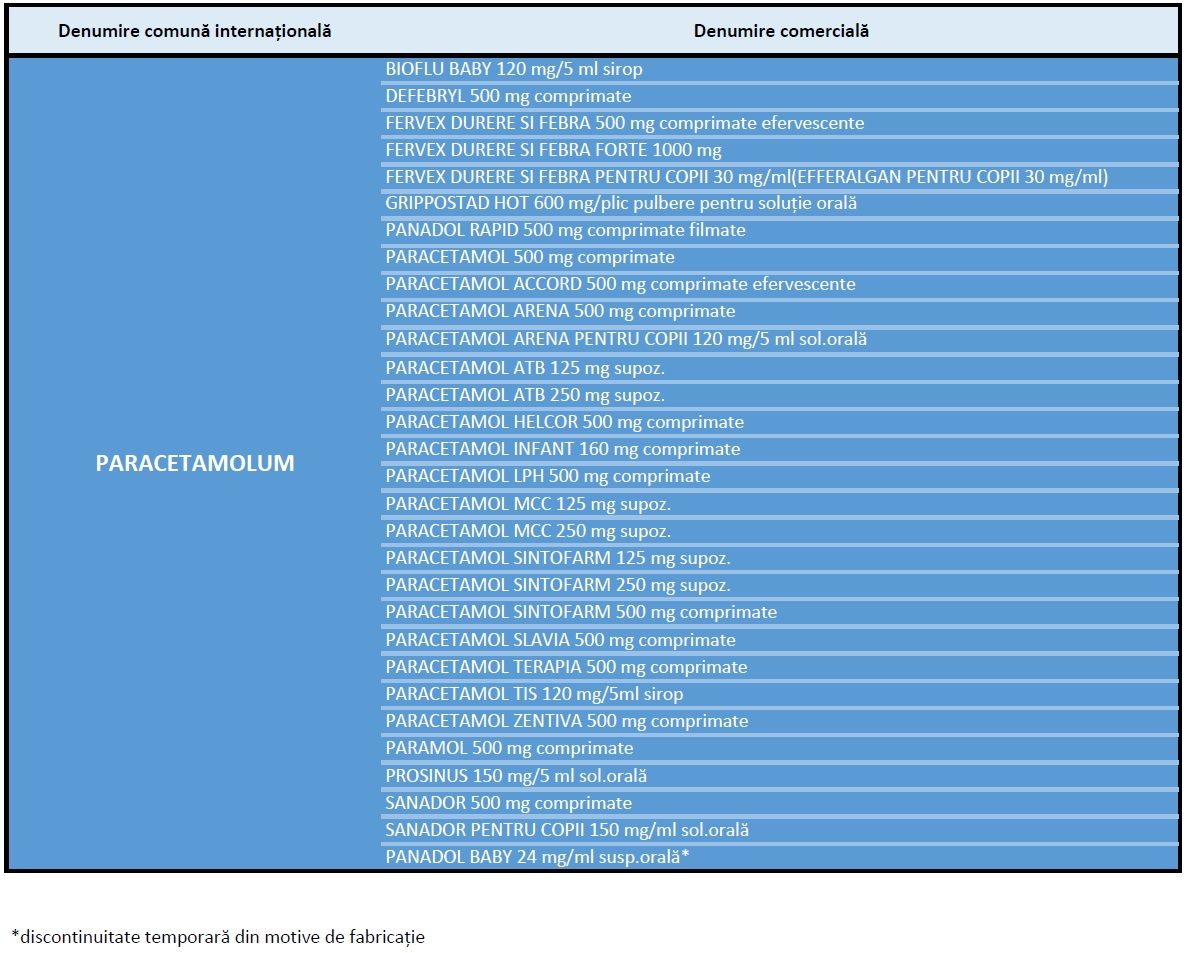1196x953 pixels.
Task: Click PROSINUS 150 mg/5 ml sol.orală
Action: [x=780, y=776]
